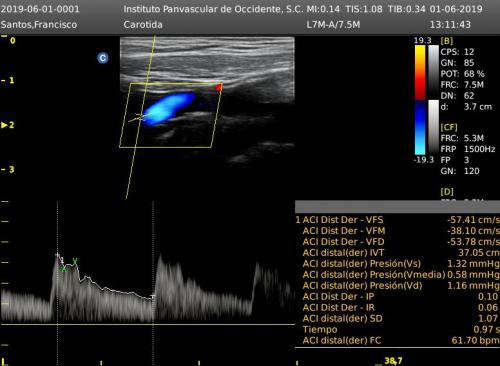Image resolution: width=500 pixels, height=366 pixels.
Task: Click the red marker on color box corner
Action: click(x=219, y=88)
